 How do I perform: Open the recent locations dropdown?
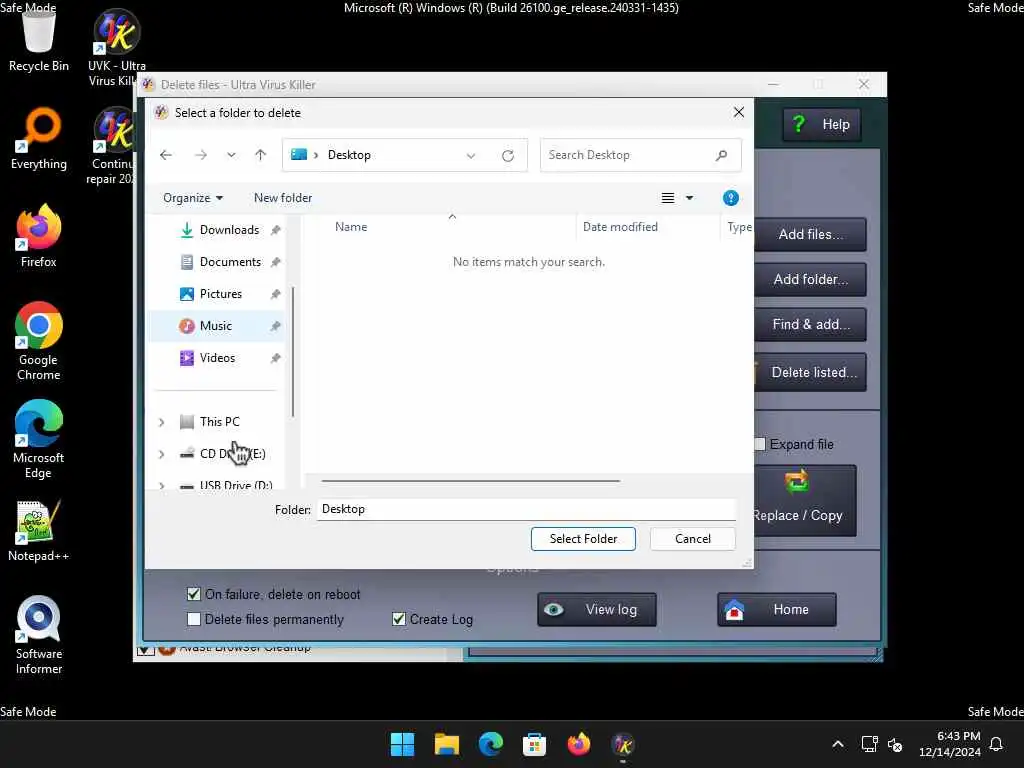[231, 155]
